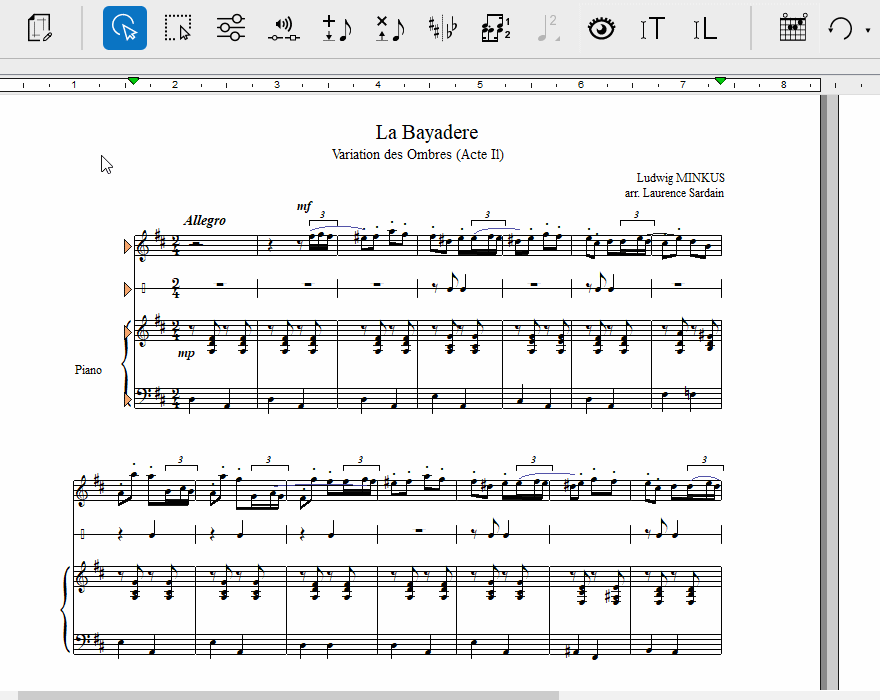Open the page layout edit tool
This screenshot has height=700, width=880.
point(40,28)
